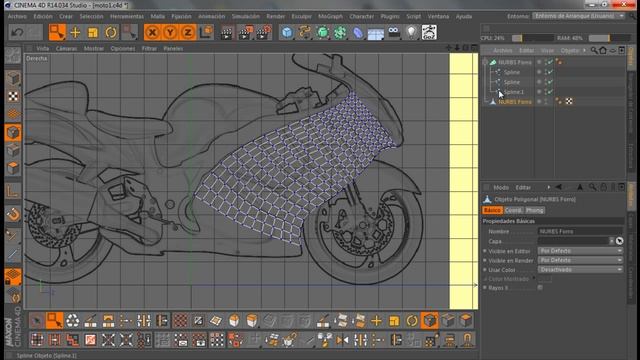The image size is (640, 360).
Task: Open viewport Paneles menu
Action: point(173,48)
